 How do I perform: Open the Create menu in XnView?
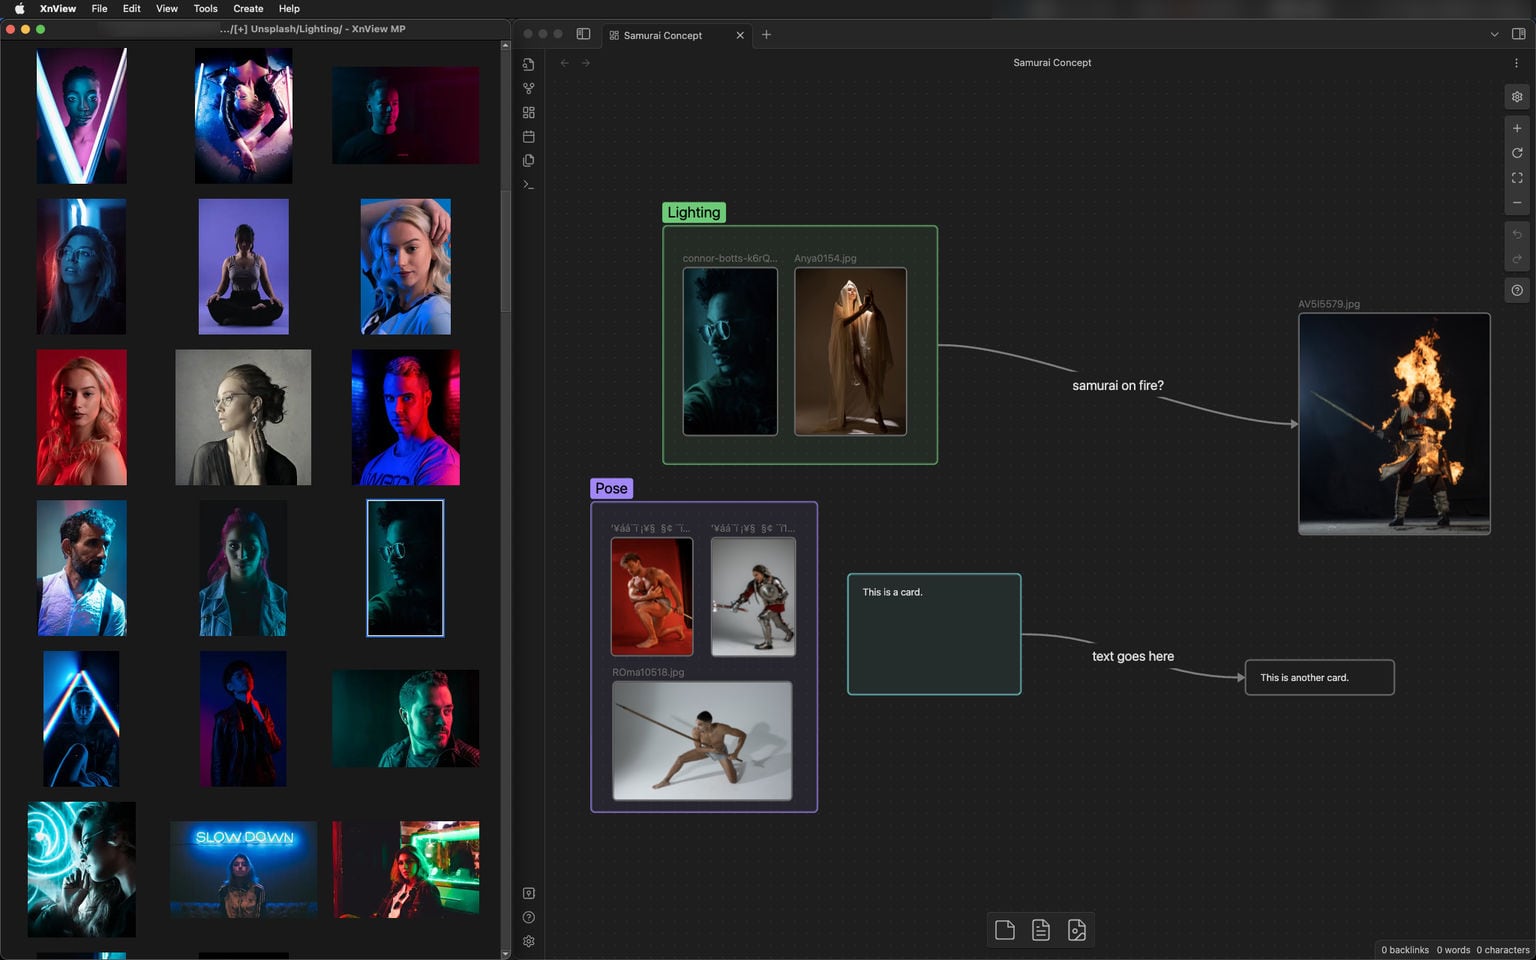point(248,8)
